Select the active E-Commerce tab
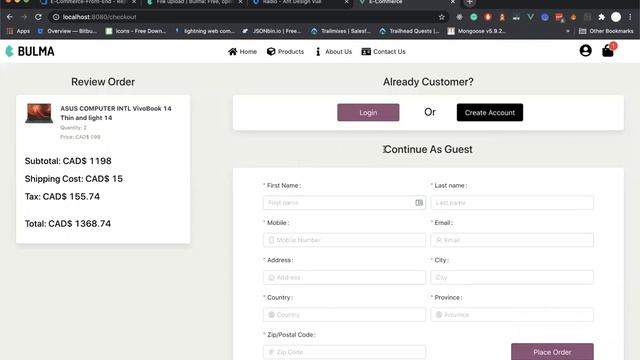640x360 pixels. pyautogui.click(x=406, y=2)
